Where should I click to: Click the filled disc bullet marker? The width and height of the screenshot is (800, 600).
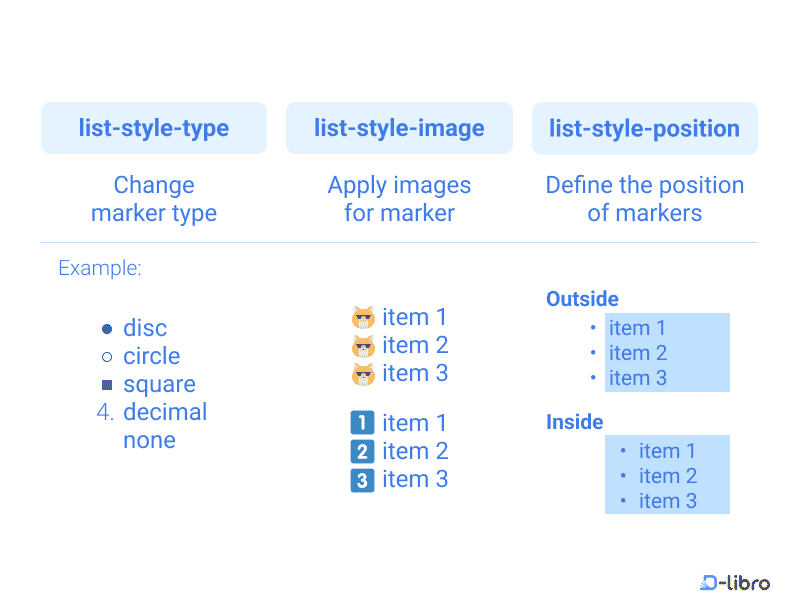107,329
